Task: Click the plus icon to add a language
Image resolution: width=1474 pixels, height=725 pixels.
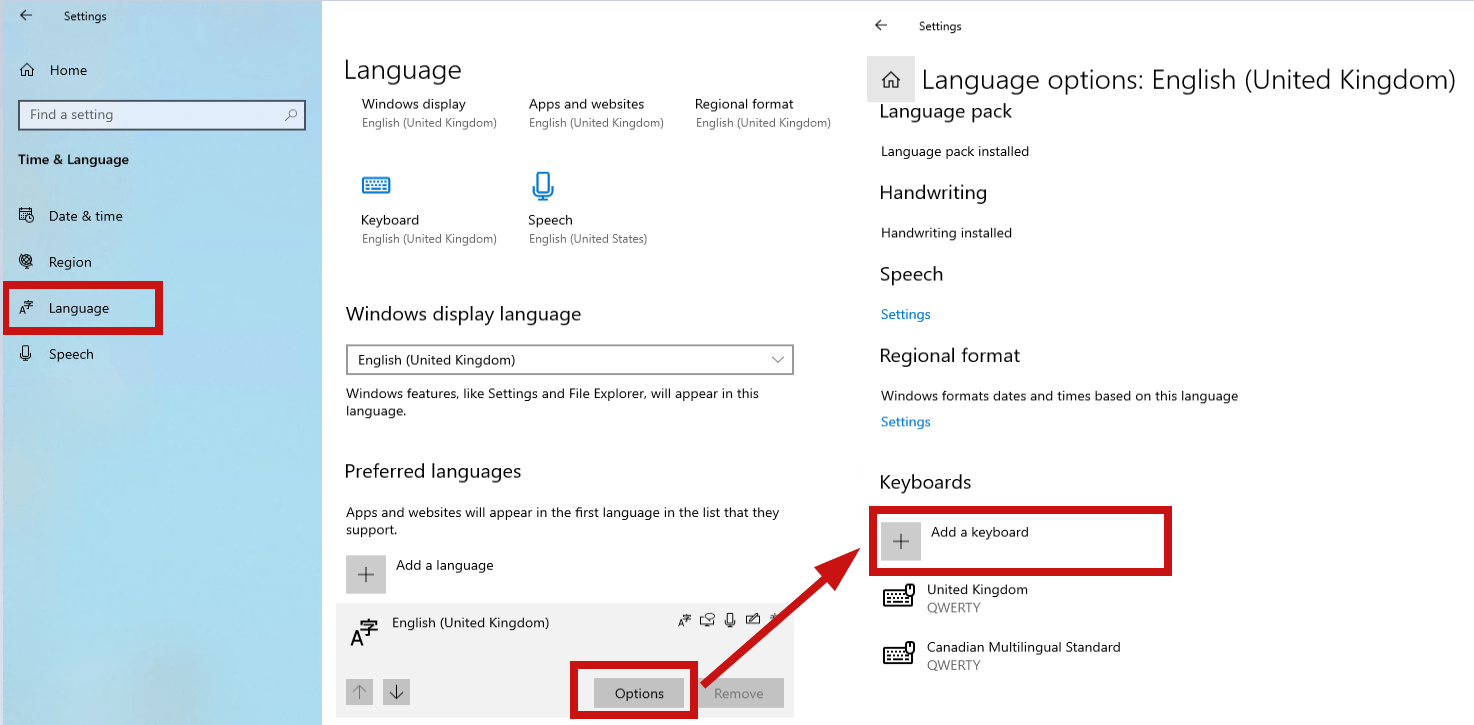Action: [x=366, y=574]
